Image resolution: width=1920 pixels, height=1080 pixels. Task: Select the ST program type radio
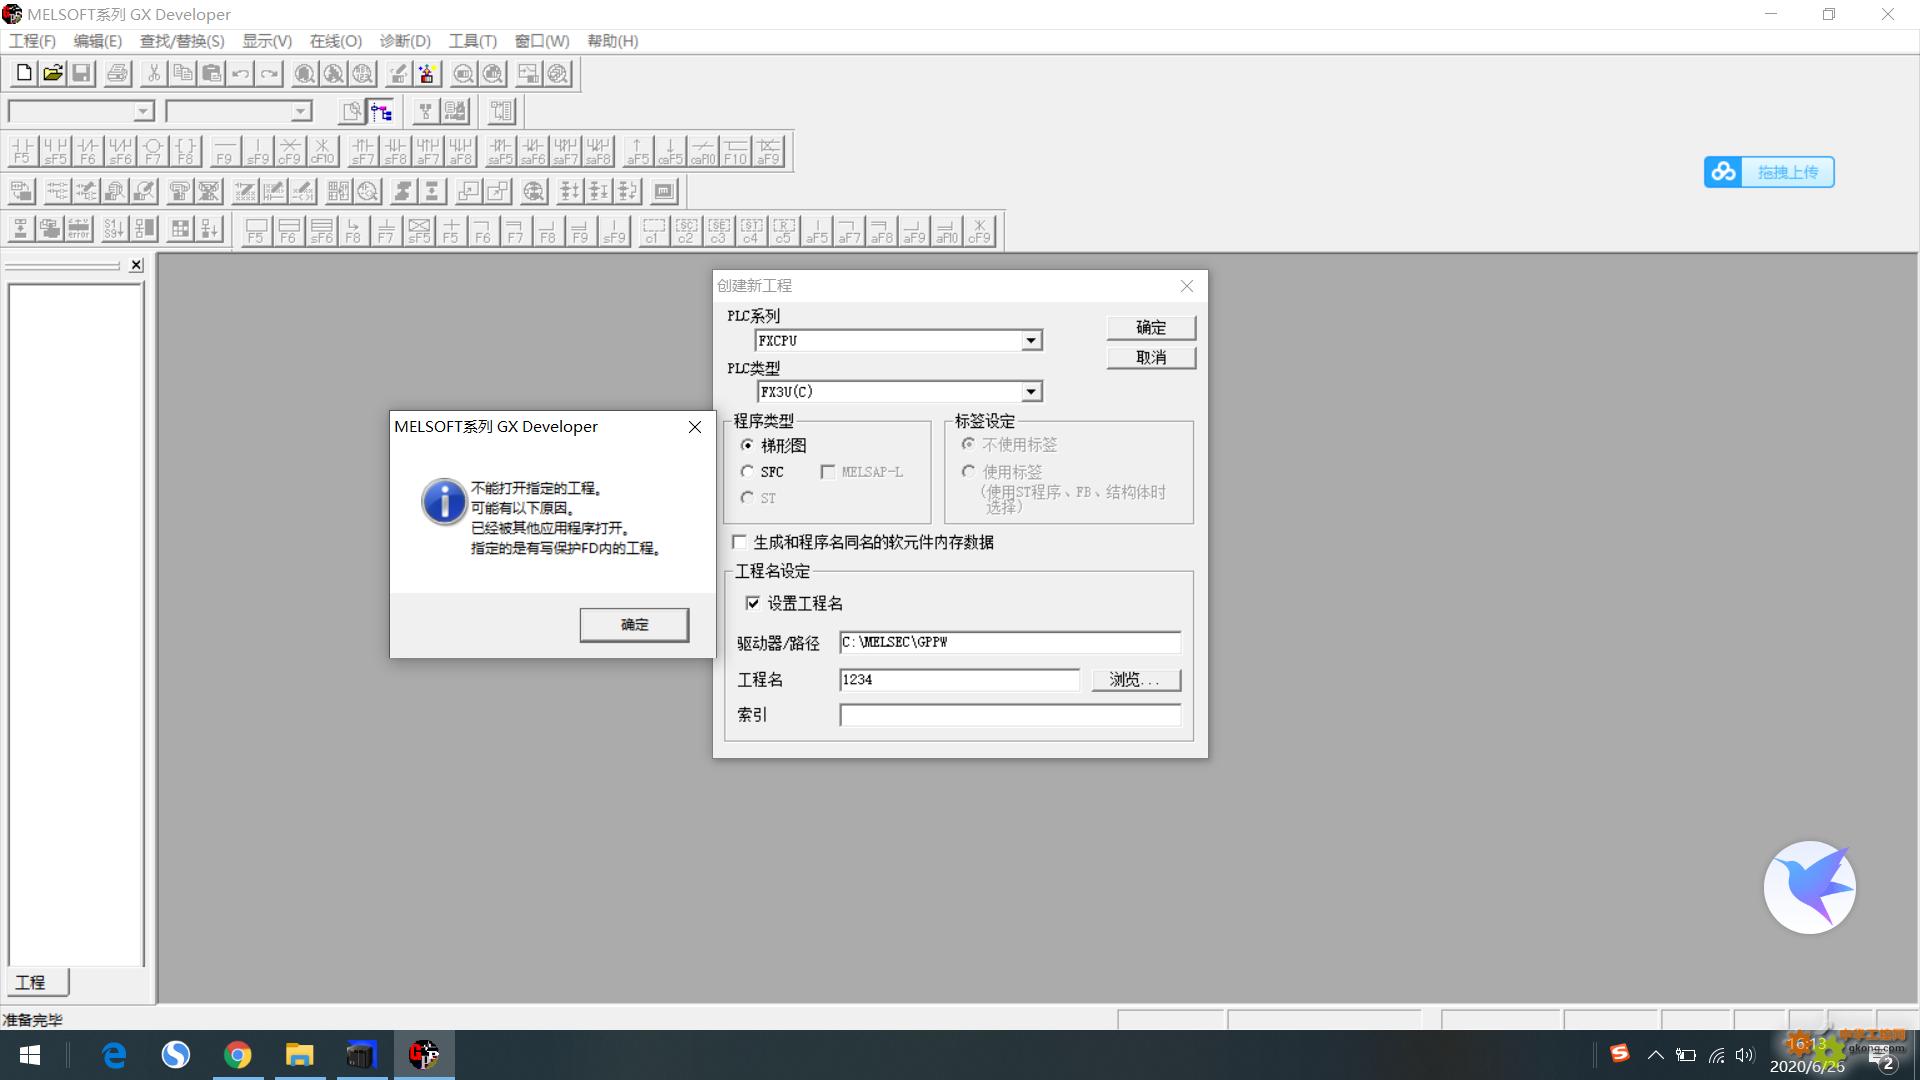click(747, 497)
